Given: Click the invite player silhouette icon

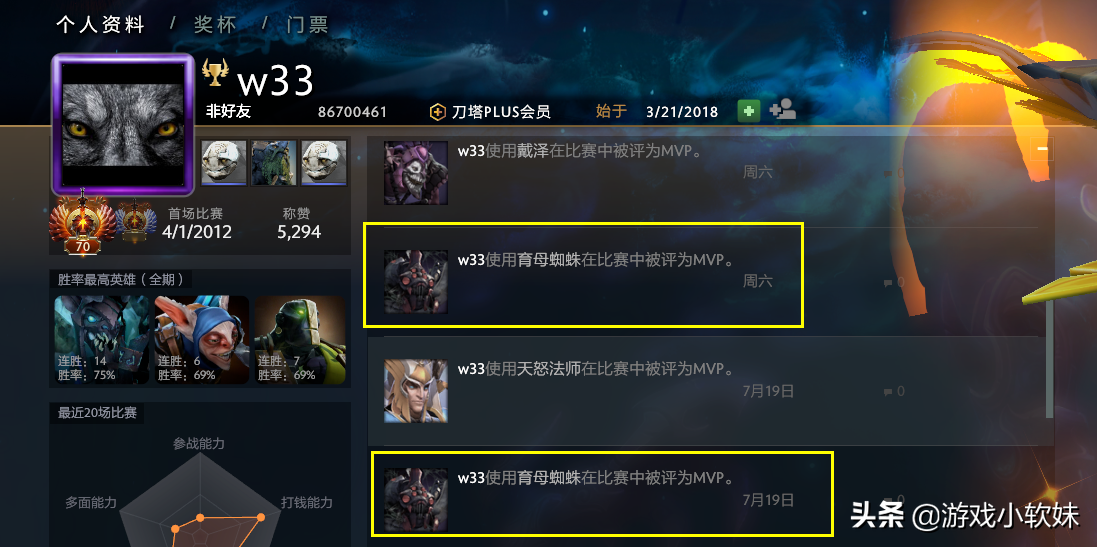Looking at the screenshot, I should [783, 111].
